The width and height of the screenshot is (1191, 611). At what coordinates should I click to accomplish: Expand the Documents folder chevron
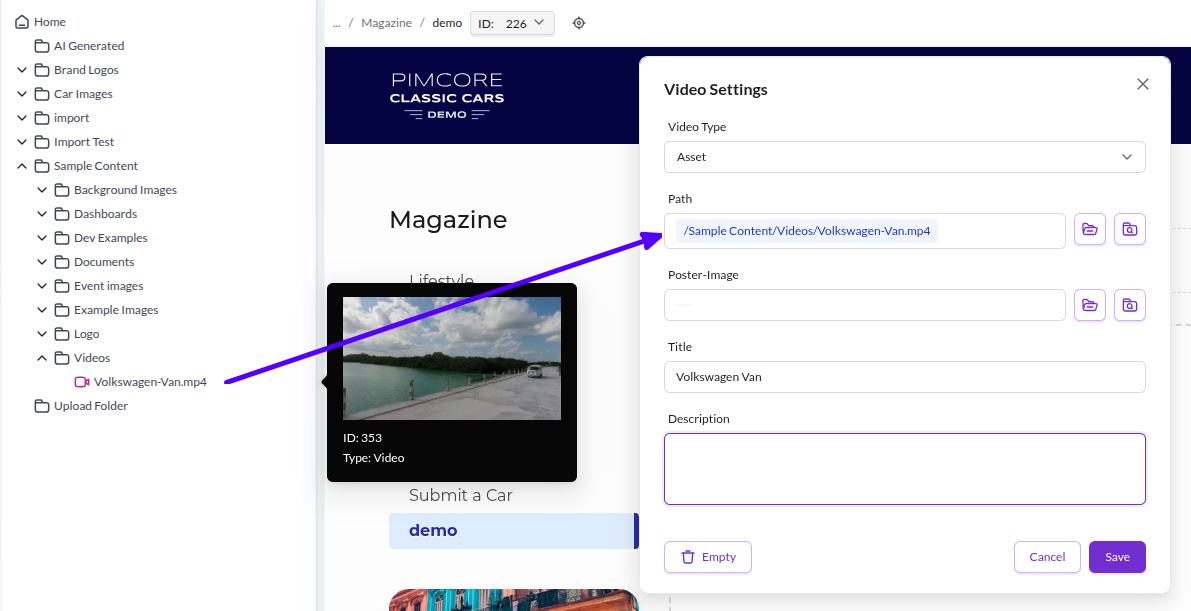tap(42, 261)
